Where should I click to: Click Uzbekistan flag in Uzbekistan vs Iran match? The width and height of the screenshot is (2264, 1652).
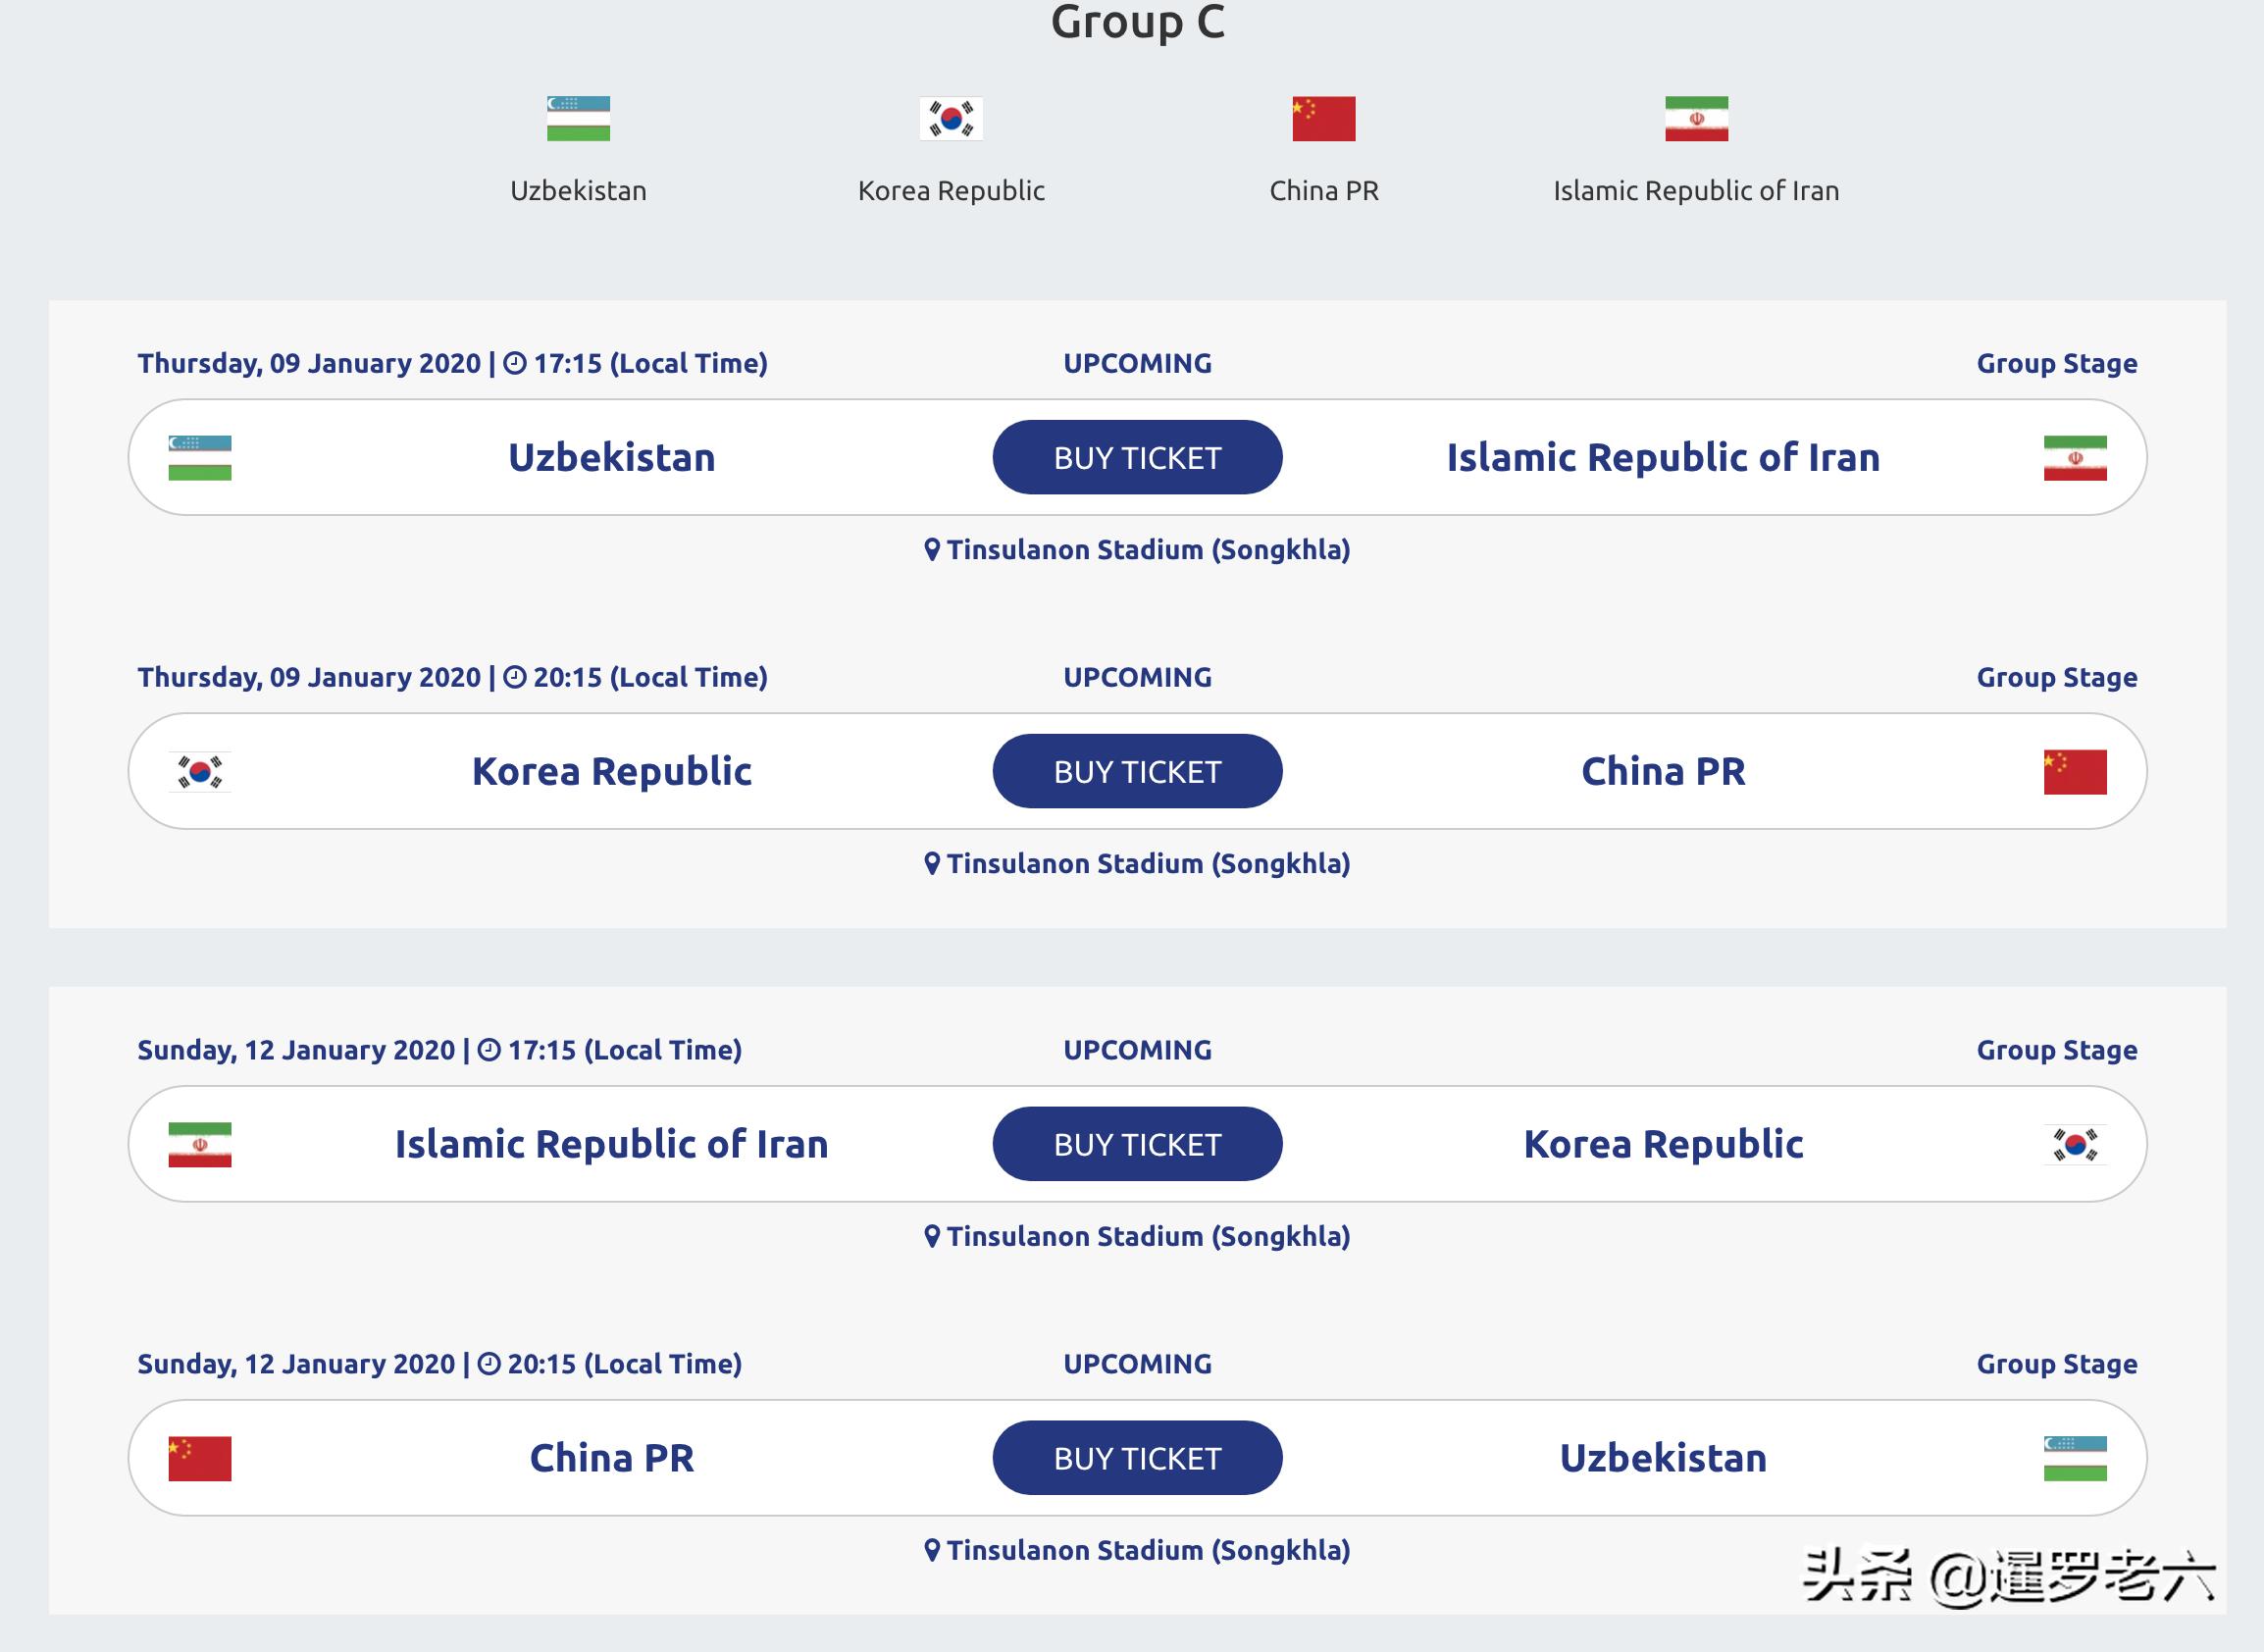tap(200, 458)
